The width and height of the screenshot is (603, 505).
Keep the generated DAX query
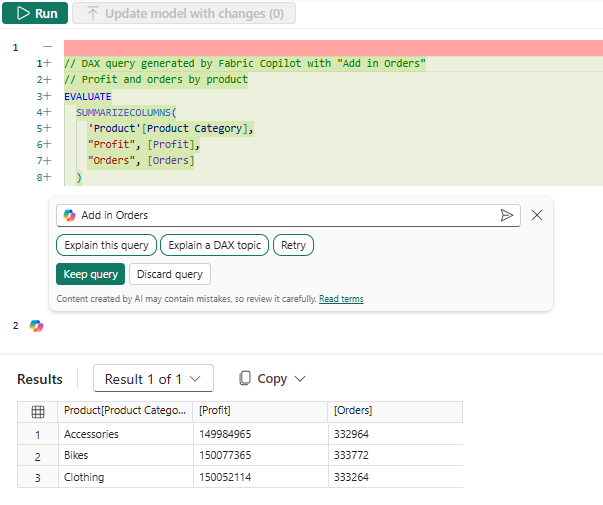[90, 274]
